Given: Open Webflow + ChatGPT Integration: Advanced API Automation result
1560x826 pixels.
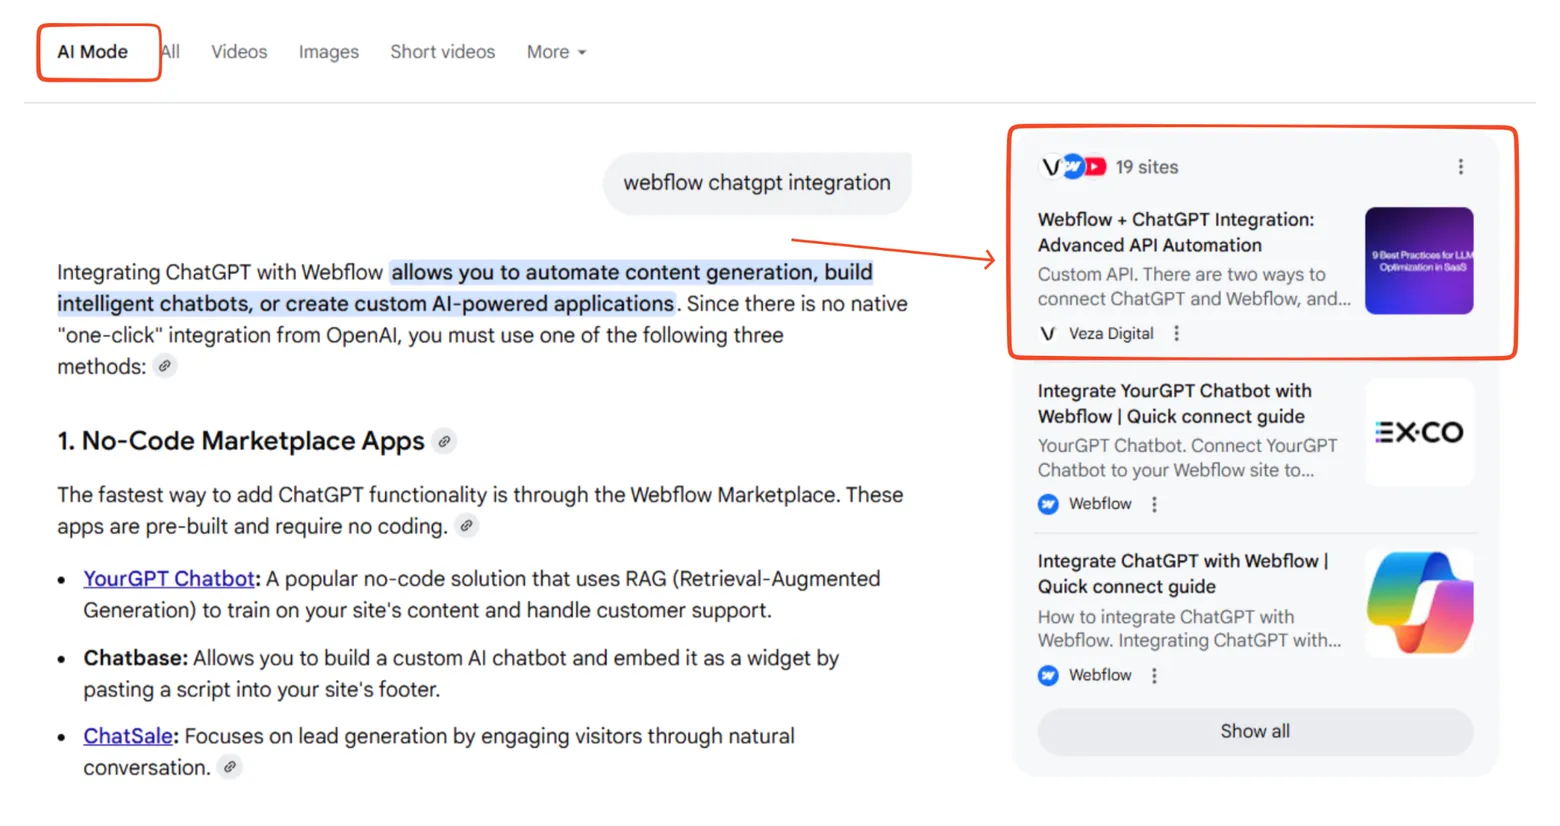Looking at the screenshot, I should point(1176,232).
